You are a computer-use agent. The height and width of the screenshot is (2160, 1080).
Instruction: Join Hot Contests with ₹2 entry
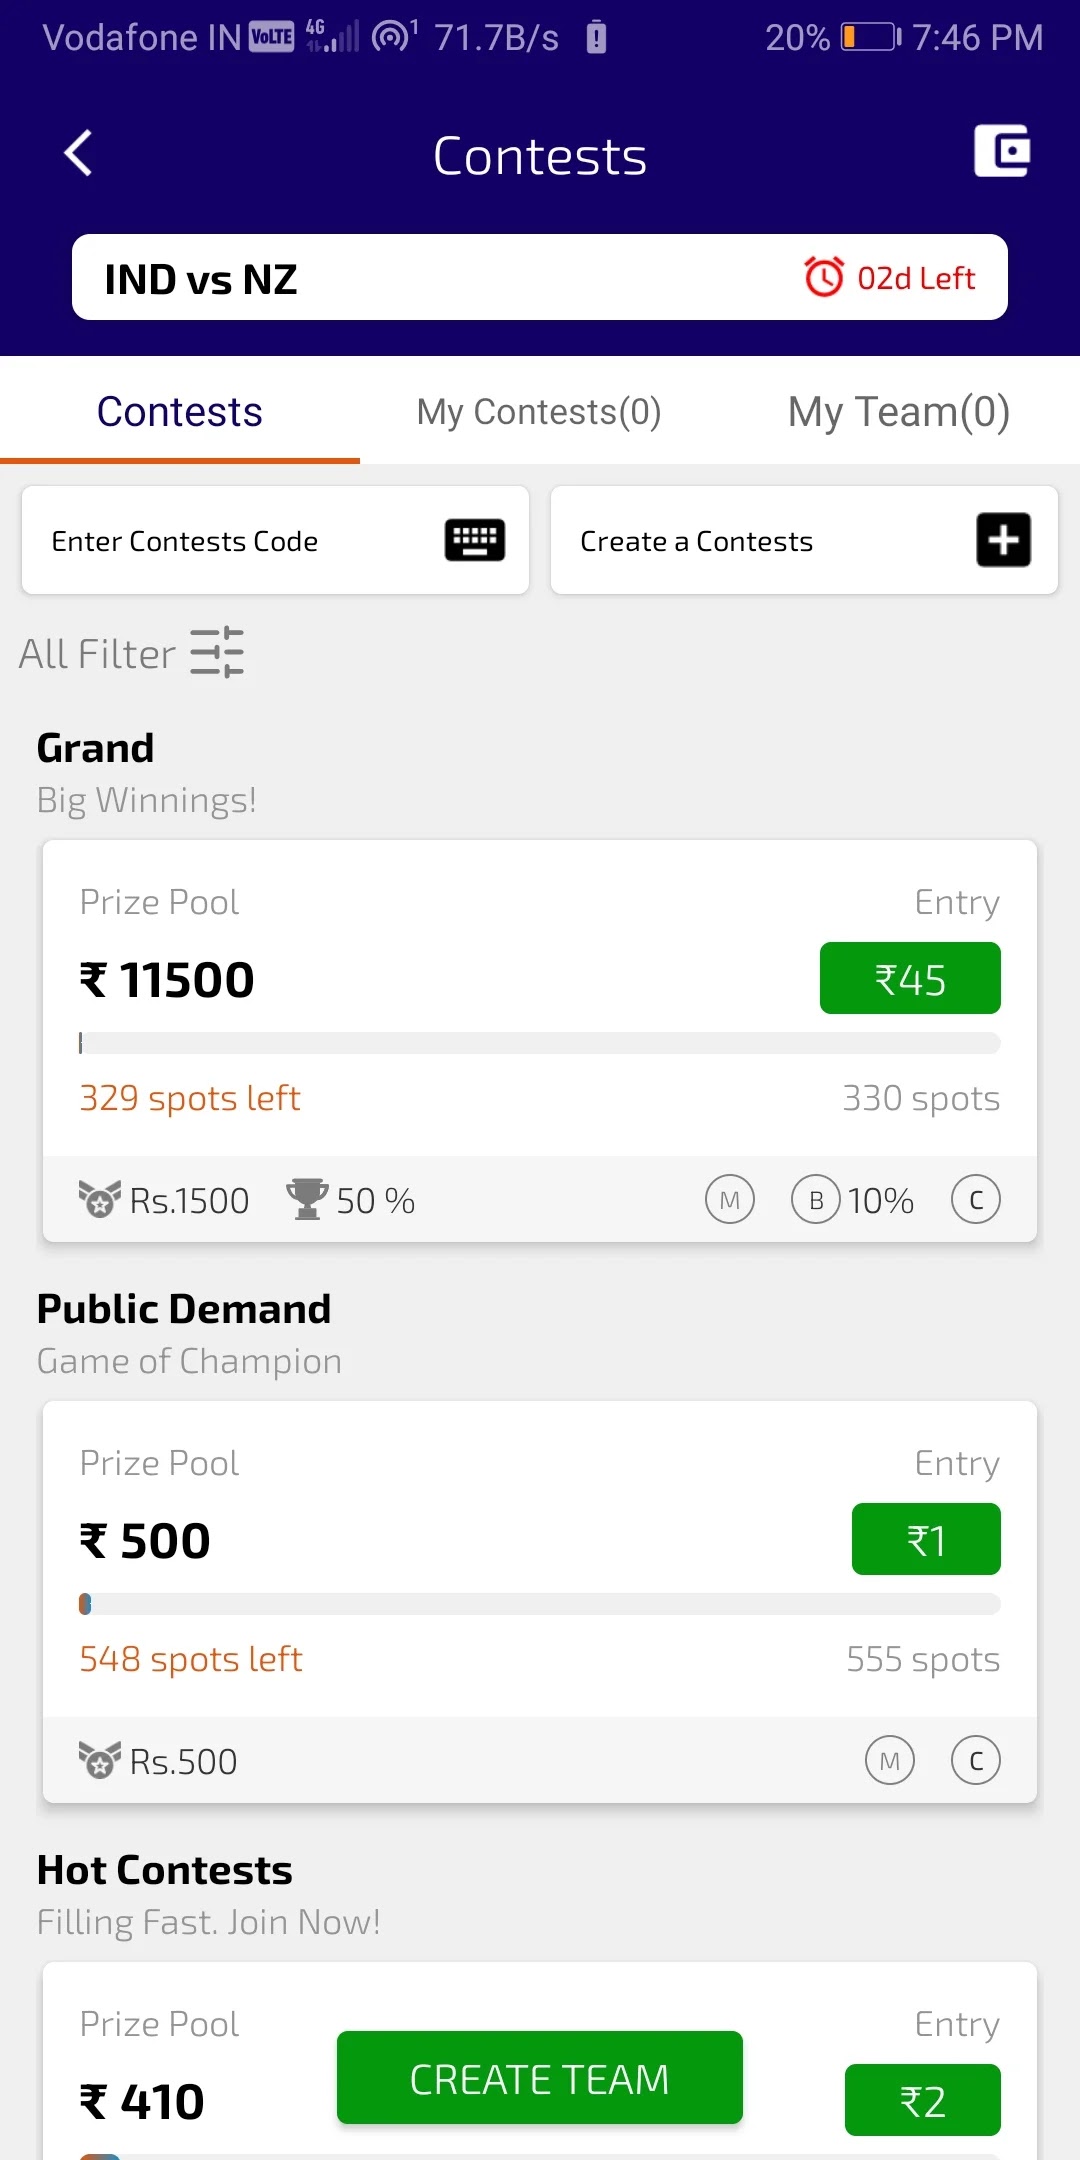tap(923, 2101)
